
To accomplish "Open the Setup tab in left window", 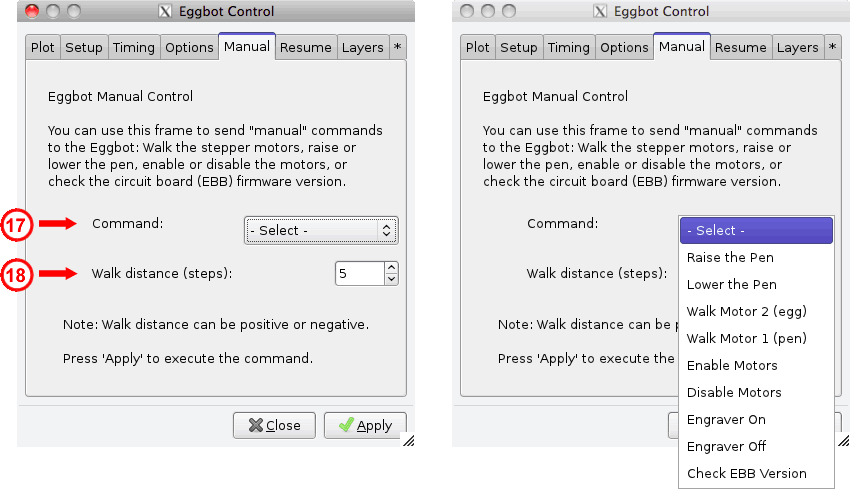I will (x=84, y=47).
